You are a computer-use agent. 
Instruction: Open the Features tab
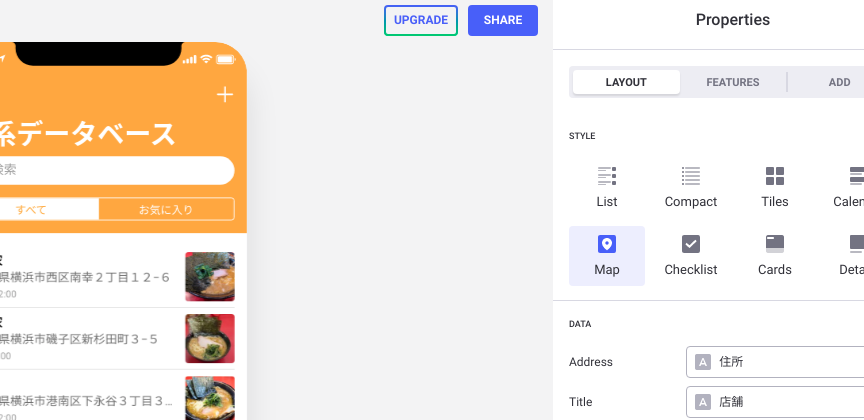click(x=732, y=82)
